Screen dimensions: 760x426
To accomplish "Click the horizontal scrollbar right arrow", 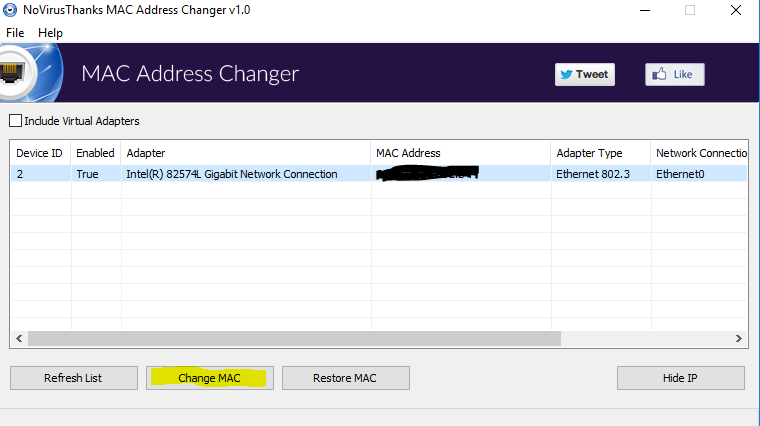I will [x=738, y=338].
